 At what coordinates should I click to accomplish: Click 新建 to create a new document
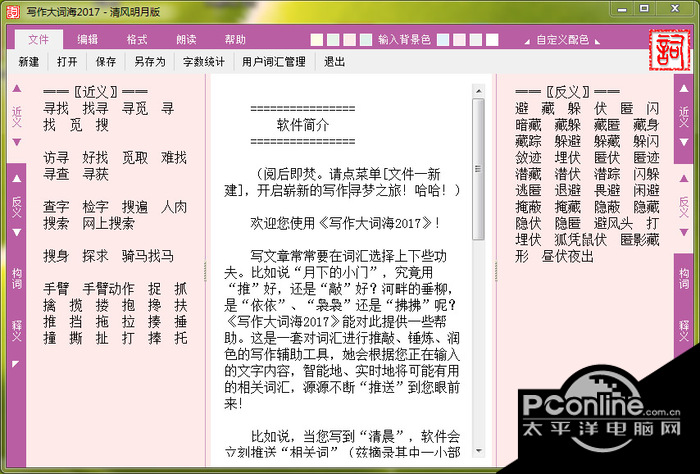(x=29, y=62)
